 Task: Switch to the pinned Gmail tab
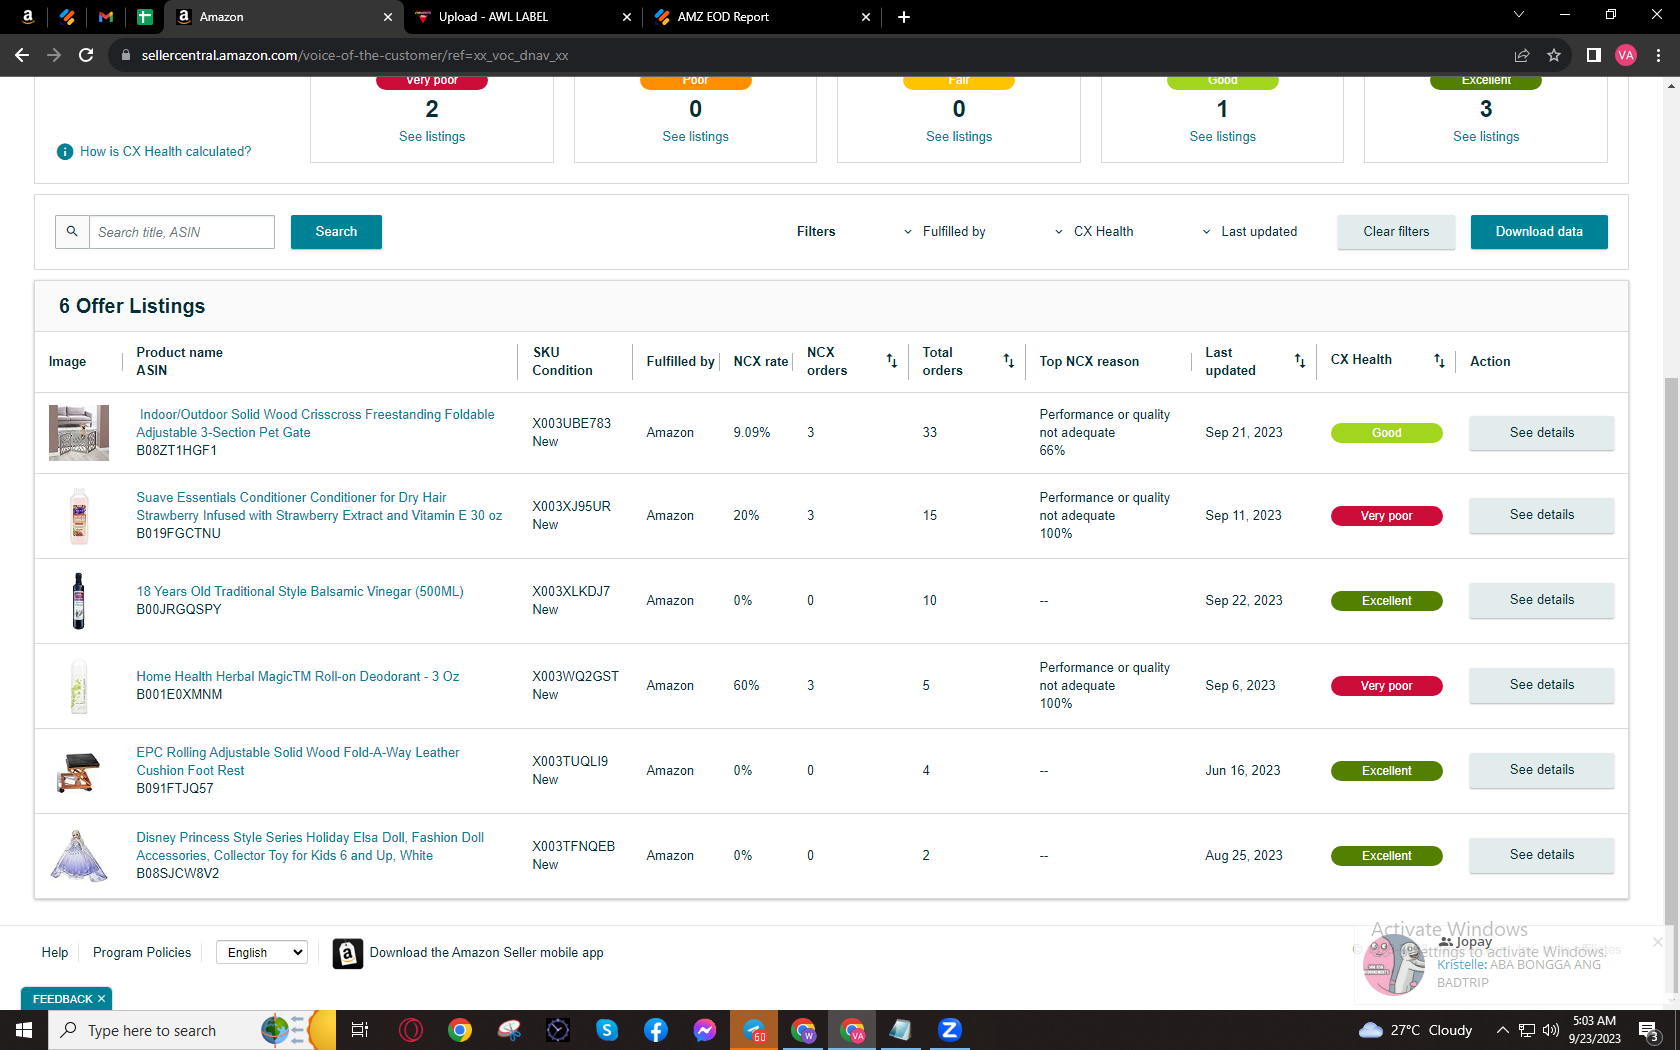pyautogui.click(x=106, y=17)
